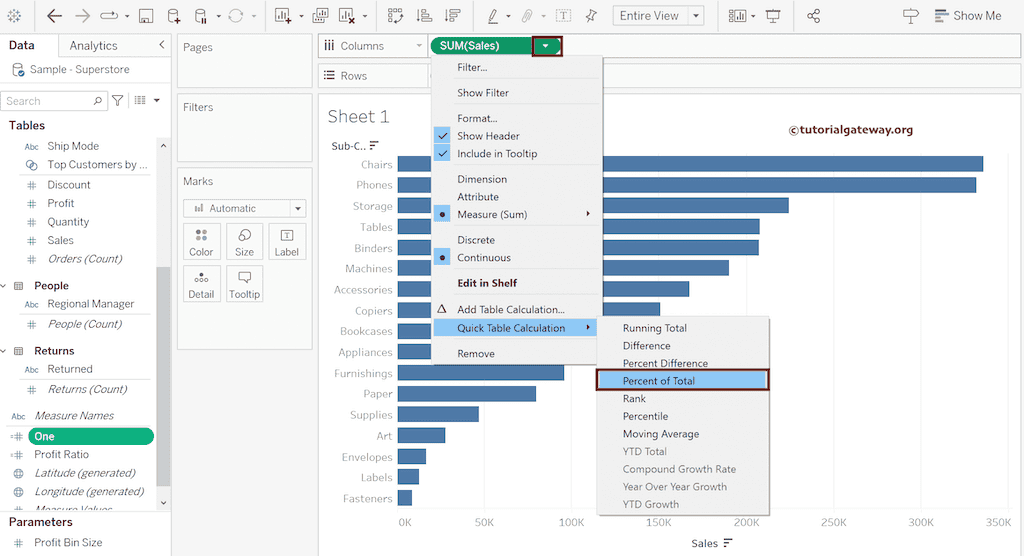This screenshot has width=1024, height=556.
Task: Click the back/undo arrow in toolbar
Action: click(x=54, y=16)
